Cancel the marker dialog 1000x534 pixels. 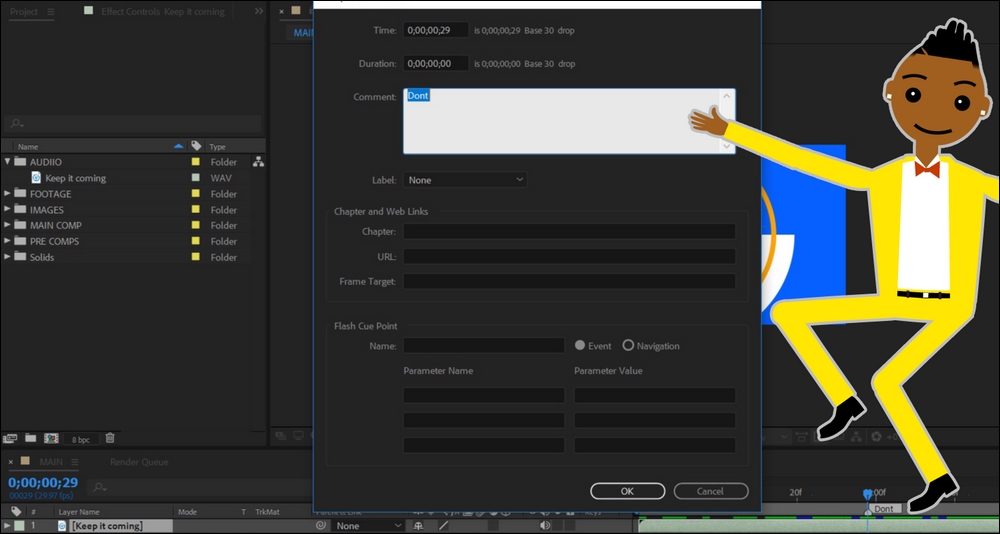[710, 491]
